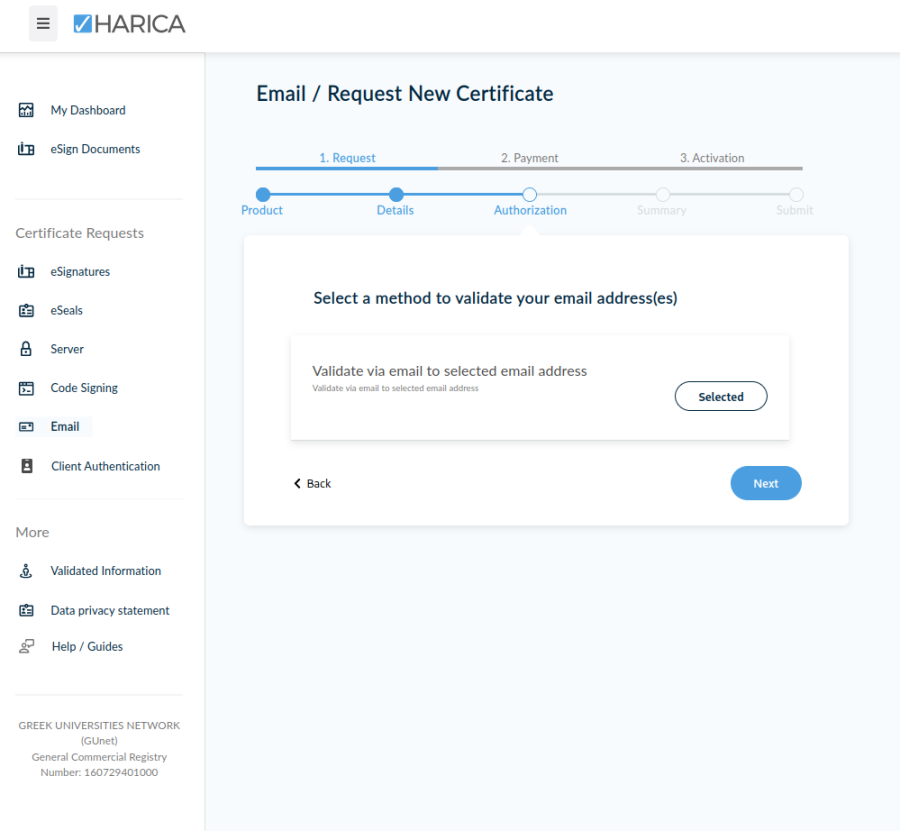Open the Server certificates section
The width and height of the screenshot is (900, 831).
67,349
